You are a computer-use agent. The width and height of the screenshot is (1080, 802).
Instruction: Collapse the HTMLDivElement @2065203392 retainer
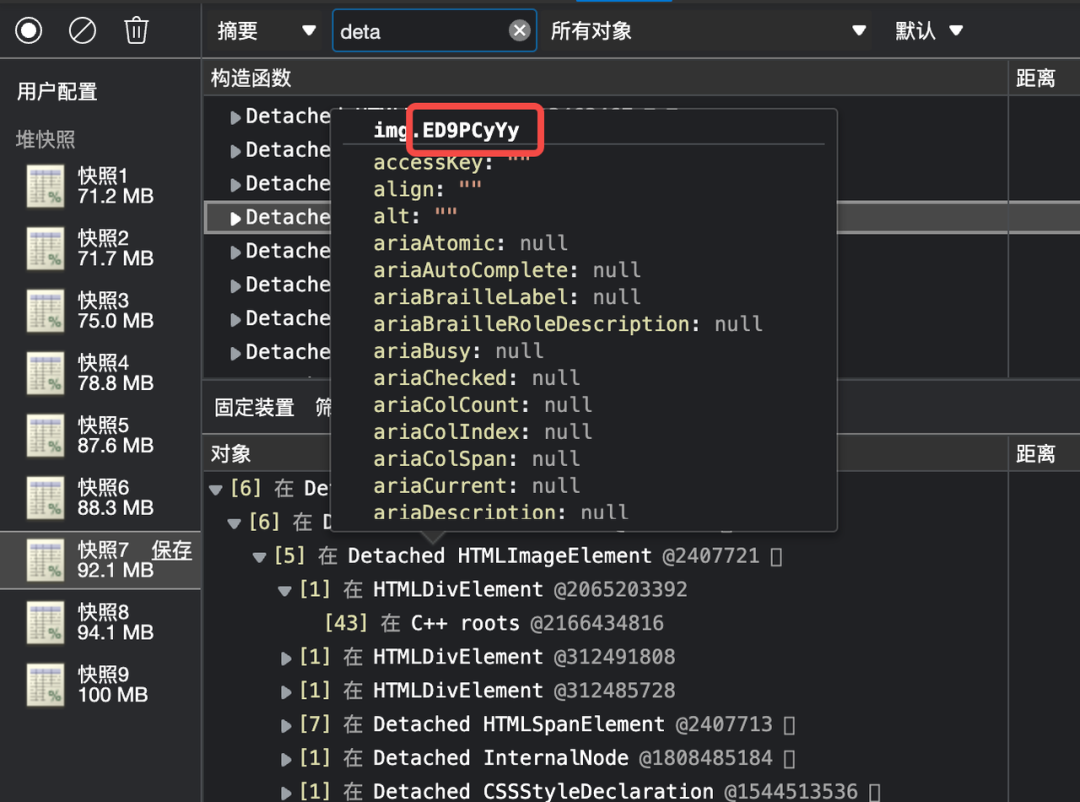[x=284, y=590]
